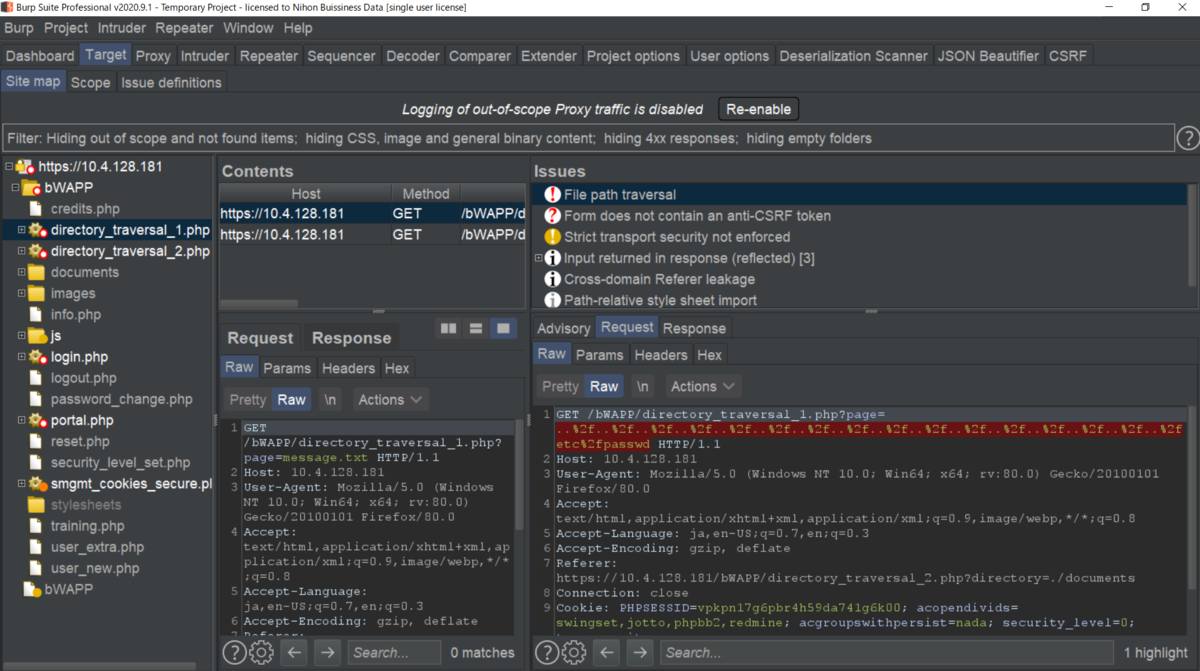
Task: Open Headers tab in left request editor
Action: click(x=348, y=368)
